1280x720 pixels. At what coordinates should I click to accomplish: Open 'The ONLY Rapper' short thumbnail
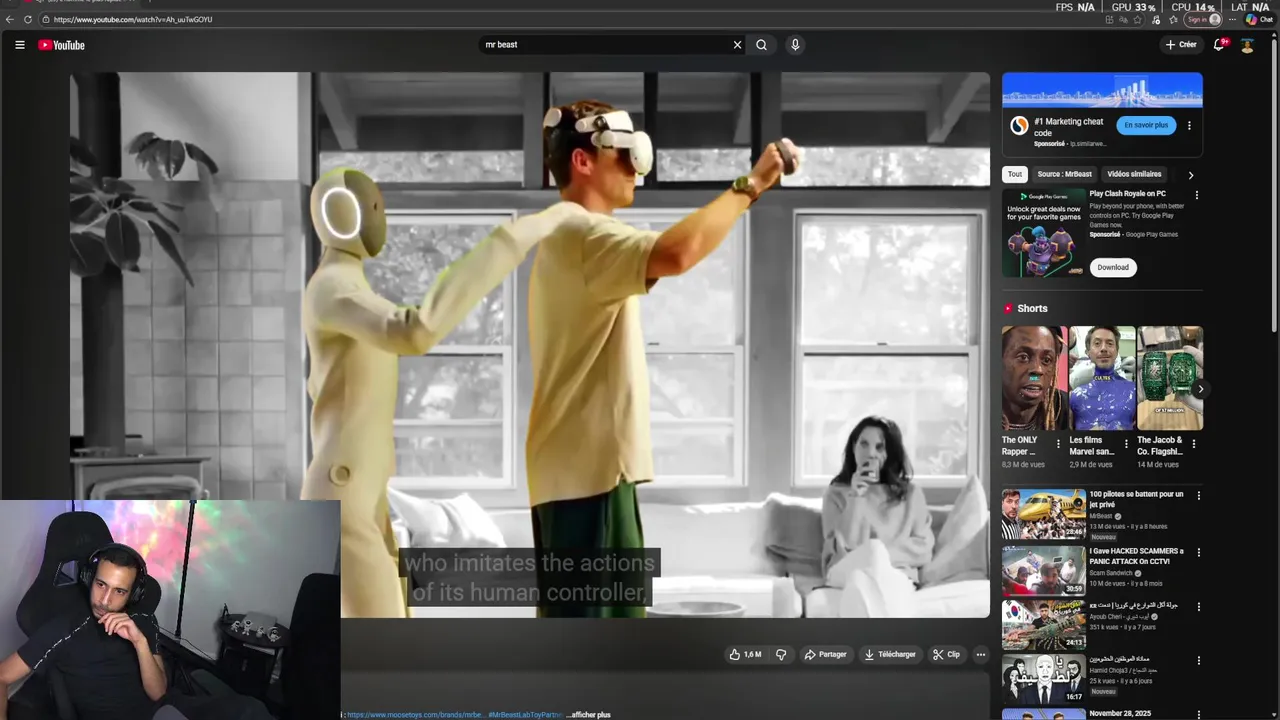point(1034,378)
